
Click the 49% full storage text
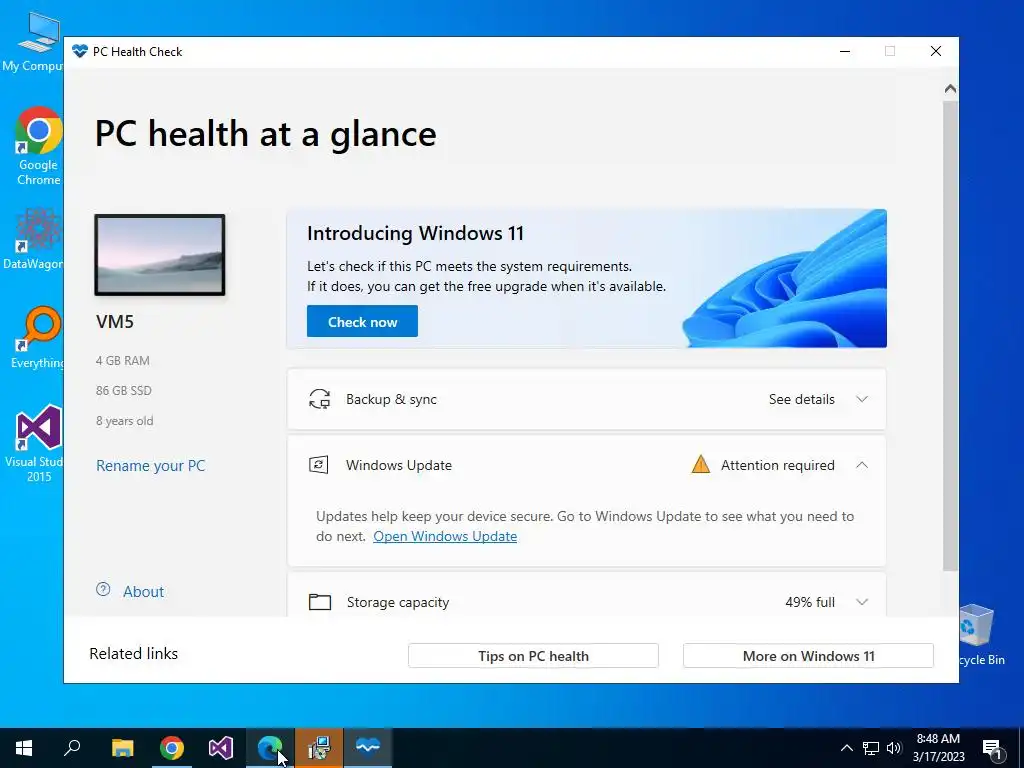(x=810, y=602)
